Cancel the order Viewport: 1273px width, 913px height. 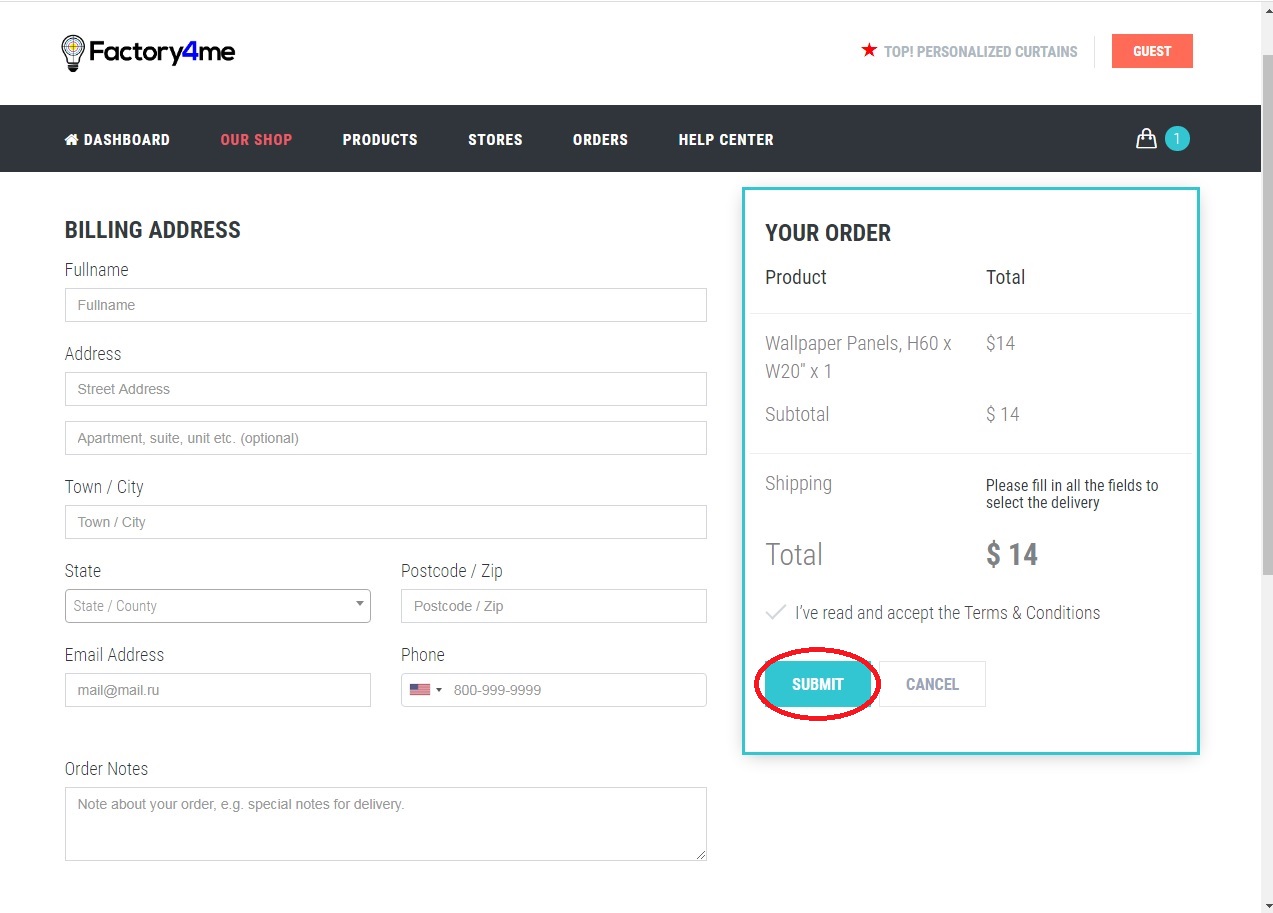(x=932, y=684)
